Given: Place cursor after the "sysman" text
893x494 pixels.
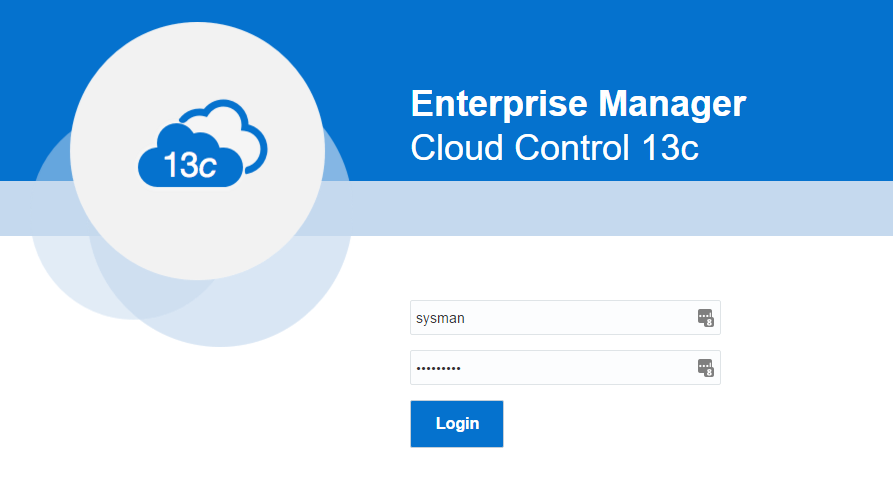Looking at the screenshot, I should (x=465, y=318).
